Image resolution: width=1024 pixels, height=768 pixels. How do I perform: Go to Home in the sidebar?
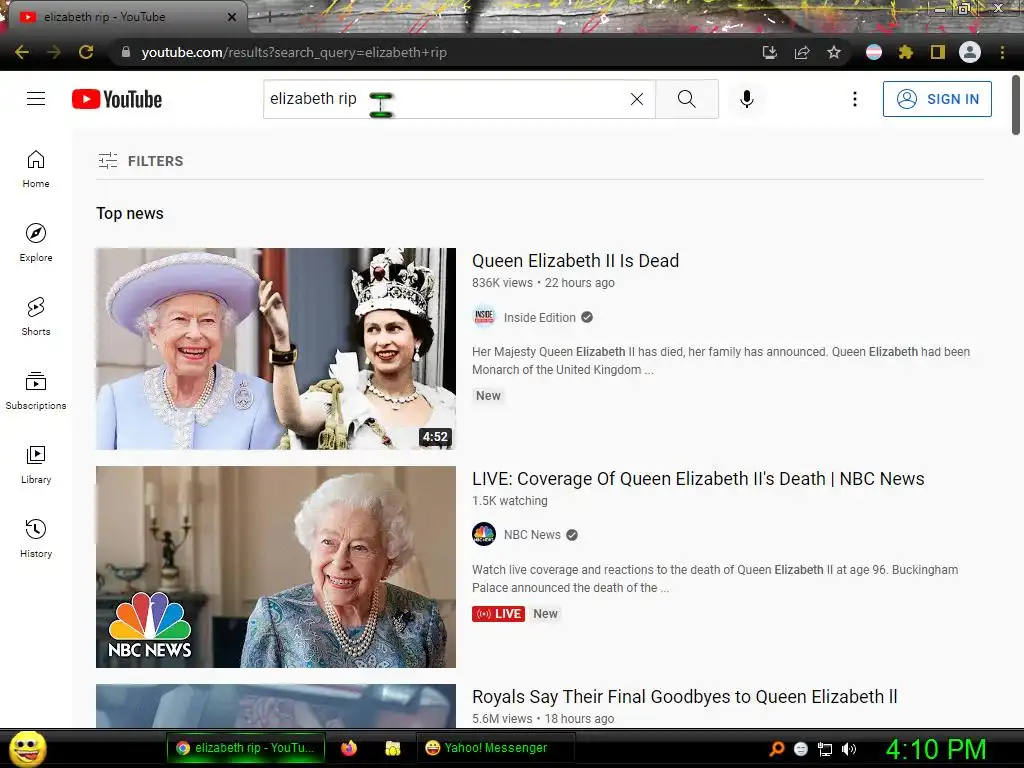[36, 168]
